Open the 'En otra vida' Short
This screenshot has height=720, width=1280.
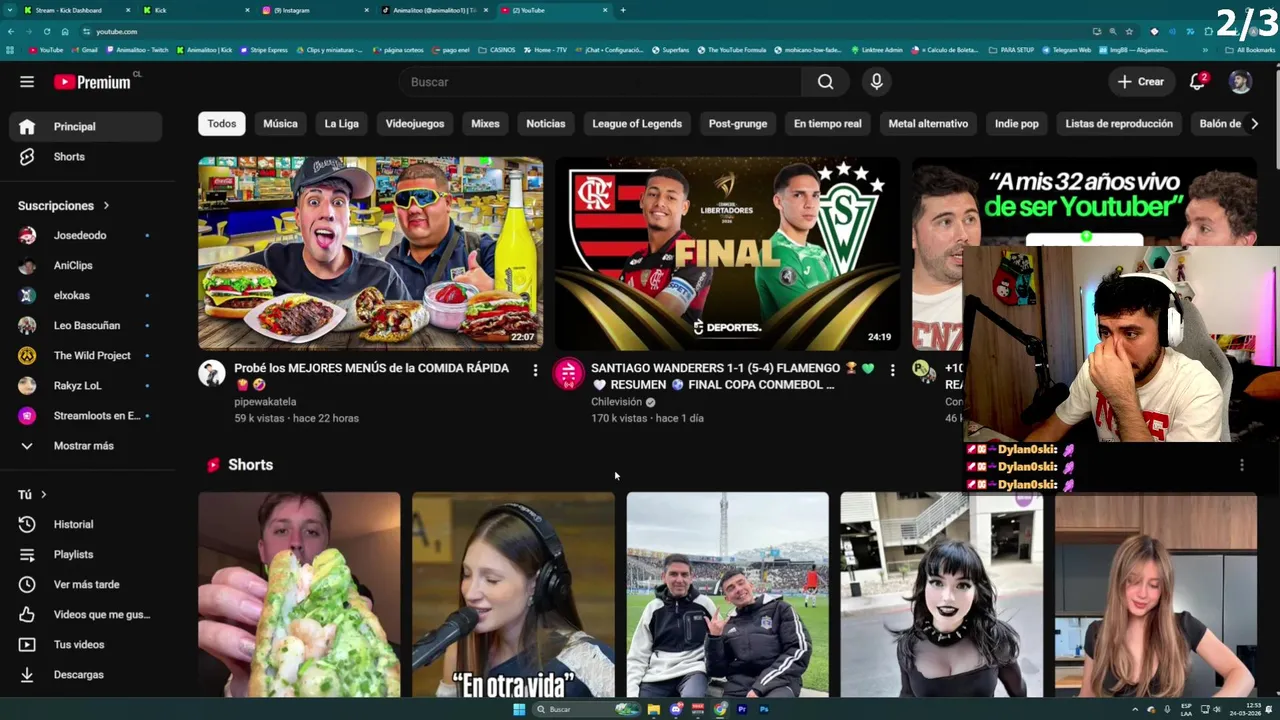(x=513, y=595)
